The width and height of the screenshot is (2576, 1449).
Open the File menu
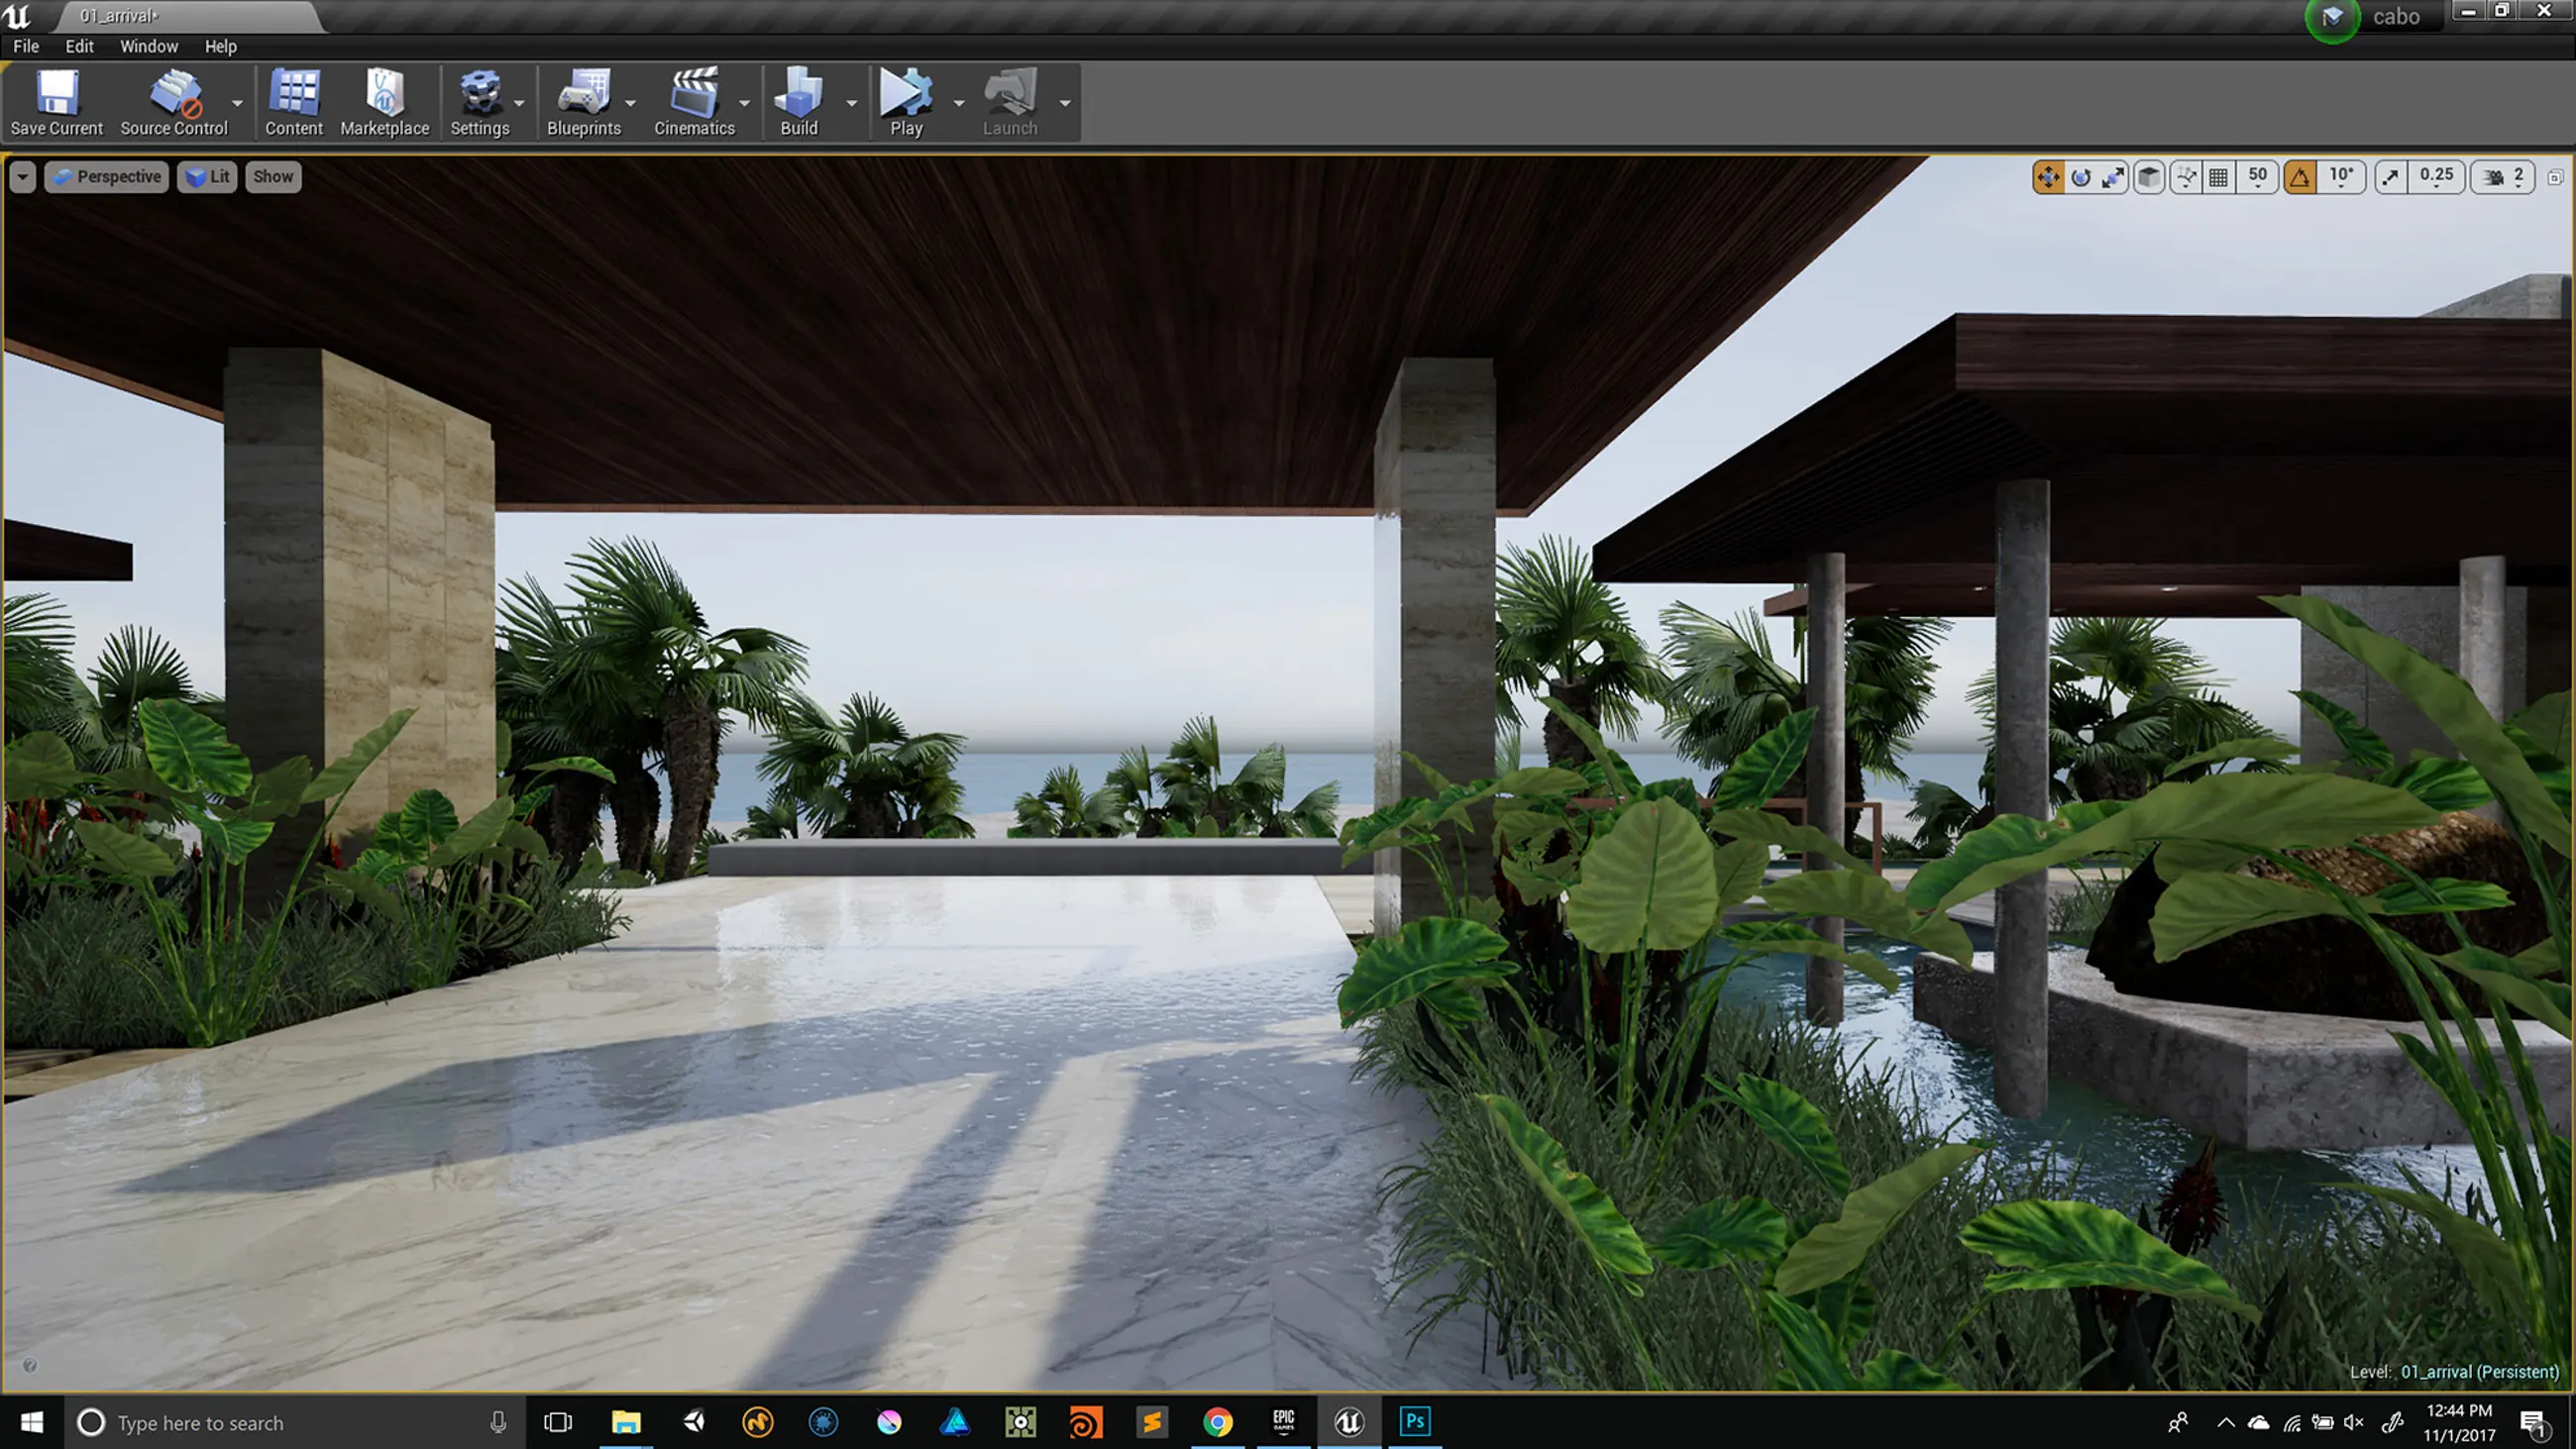tap(26, 46)
